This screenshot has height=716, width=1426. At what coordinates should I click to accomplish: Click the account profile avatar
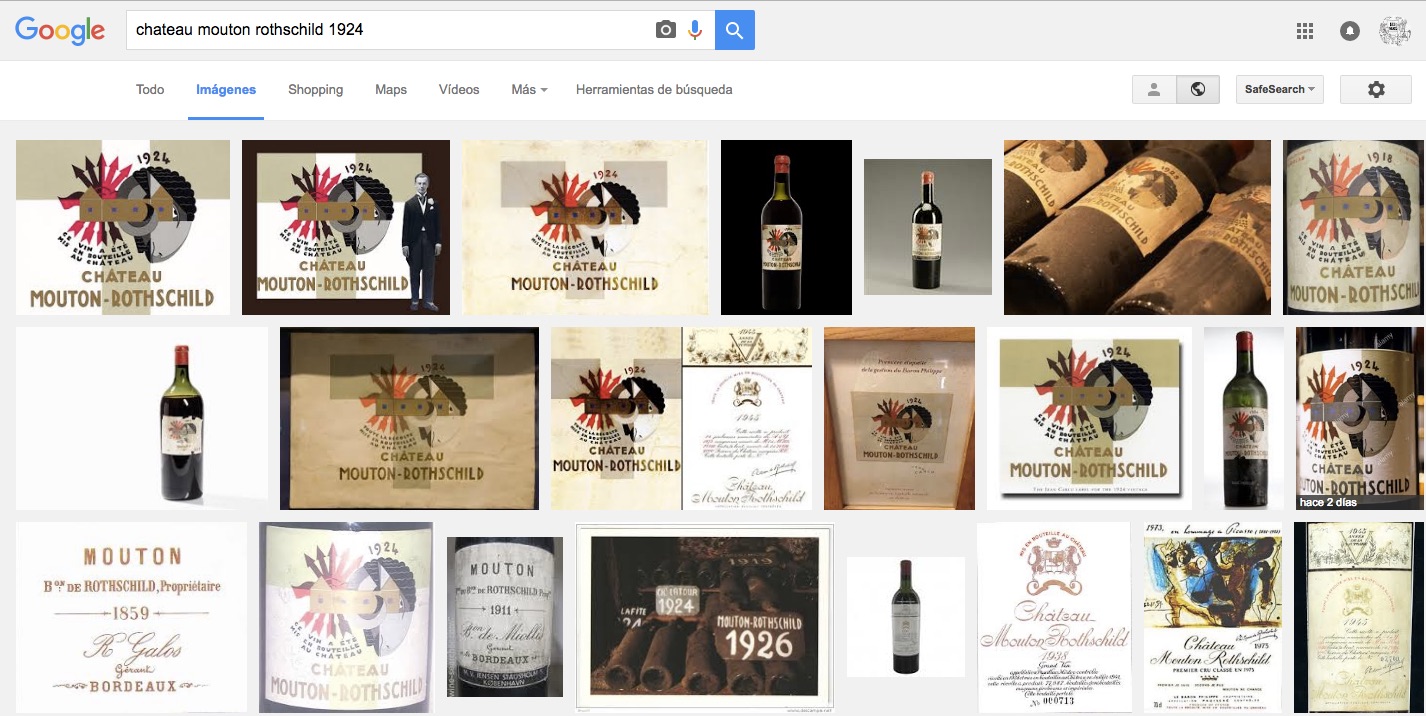(x=1394, y=31)
